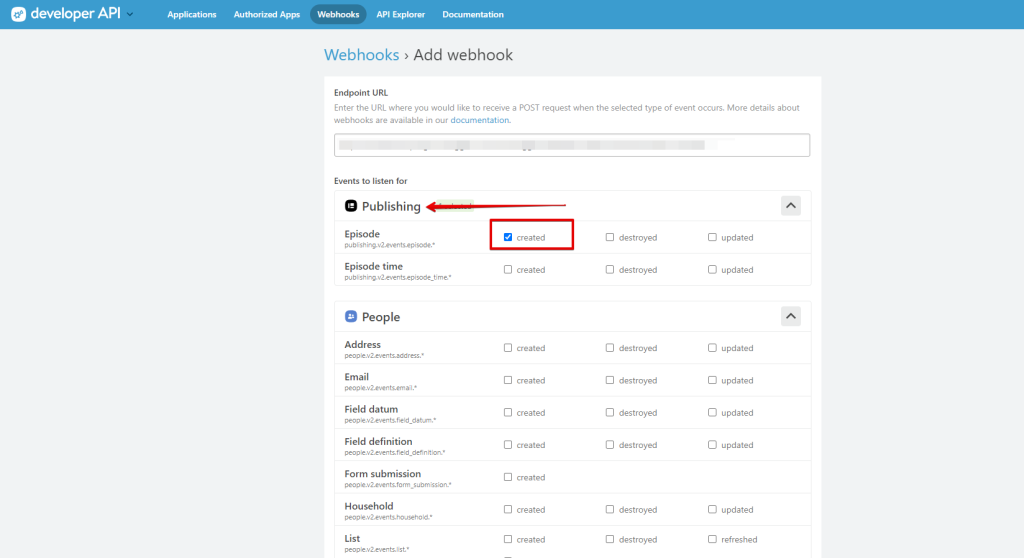
Task: Check Address created event
Action: point(508,348)
